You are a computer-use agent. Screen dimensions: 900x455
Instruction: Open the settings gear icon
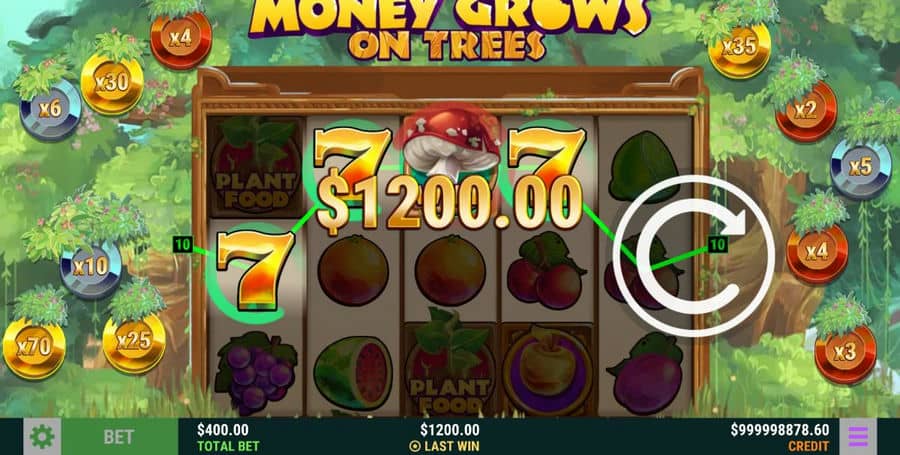click(x=42, y=437)
